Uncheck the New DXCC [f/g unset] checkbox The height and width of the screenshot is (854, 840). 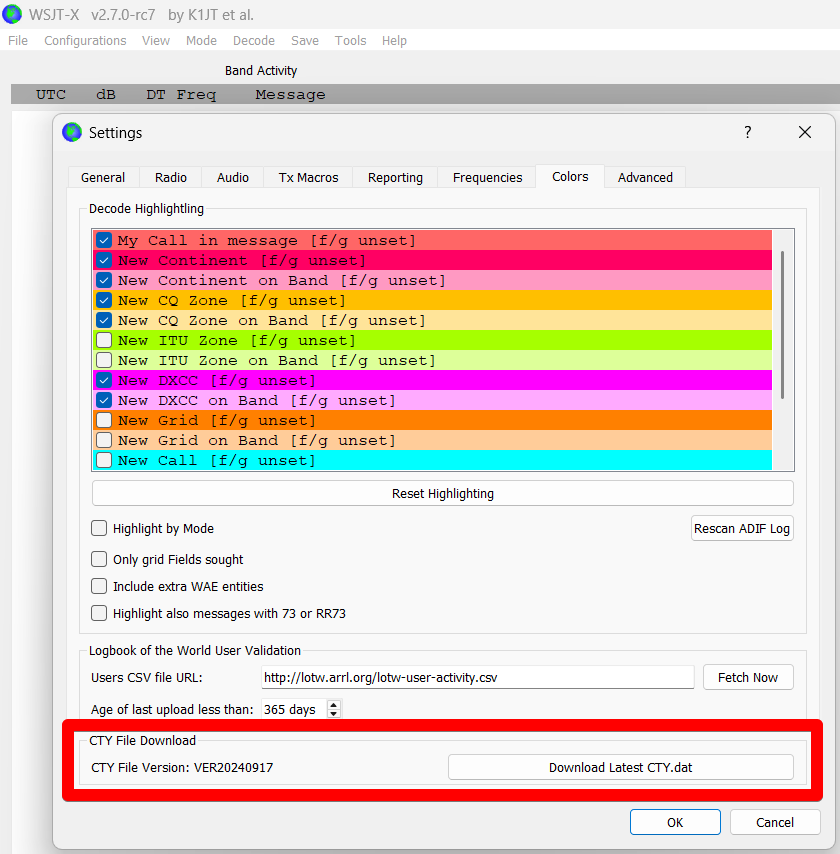click(104, 380)
